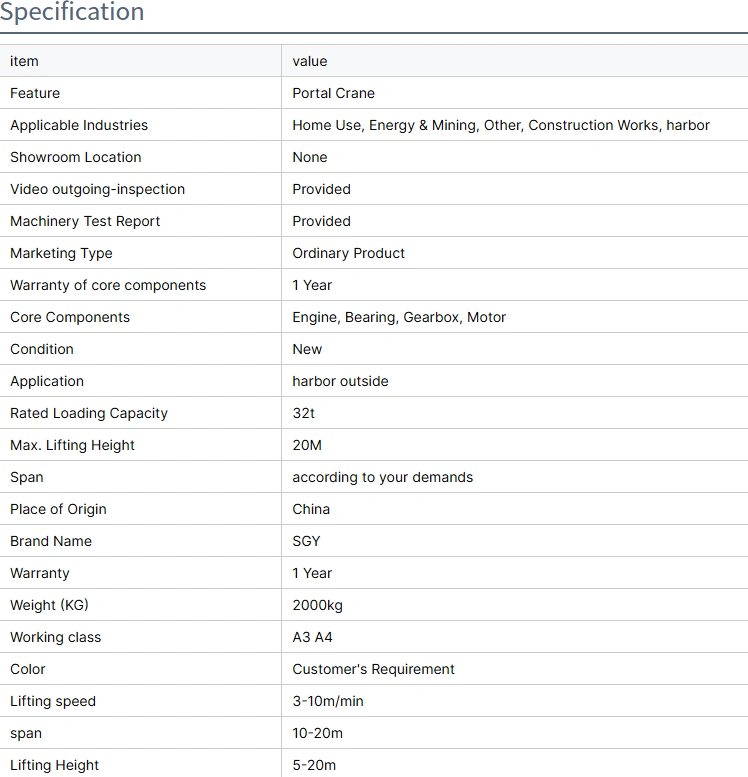748x777 pixels.
Task: Click the Condition value New
Action: 307,349
